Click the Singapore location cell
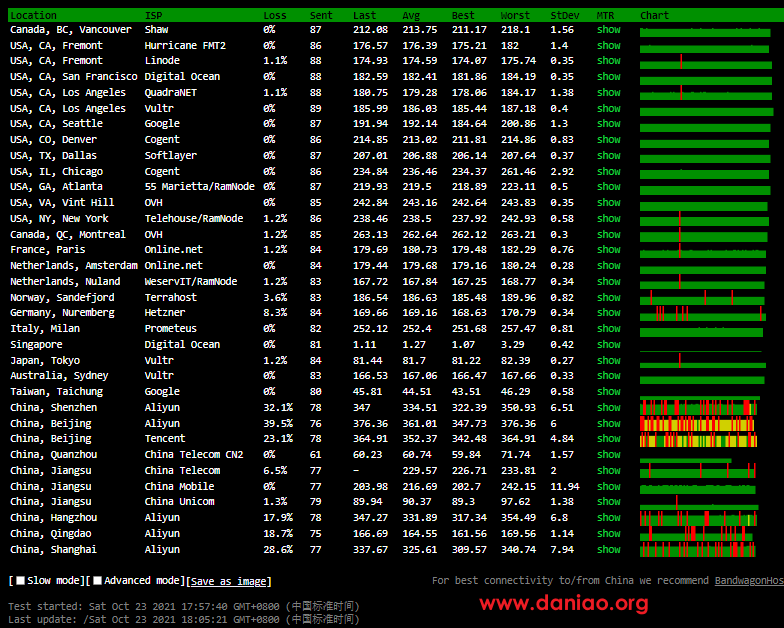This screenshot has height=628, width=784. pyautogui.click(x=36, y=344)
